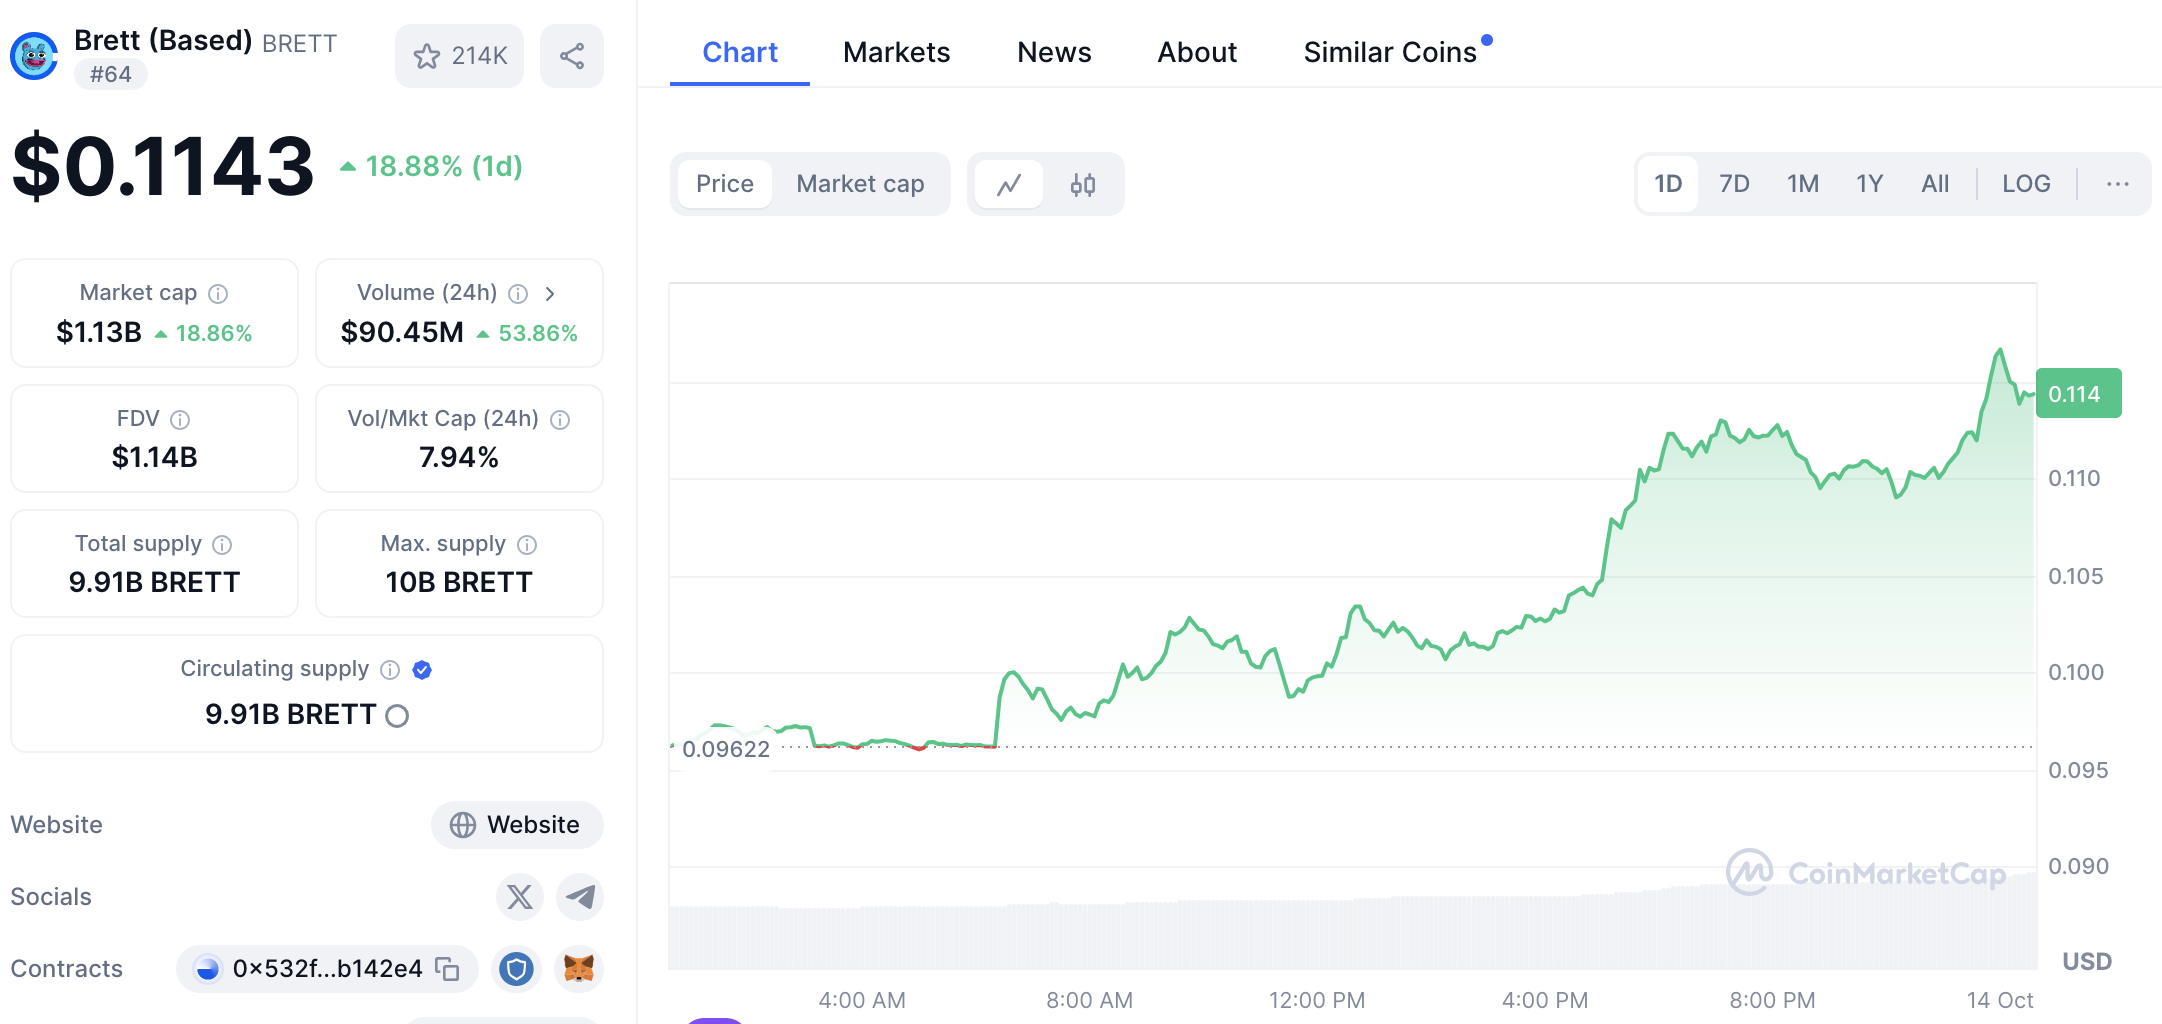This screenshot has width=2162, height=1024.
Task: Open Market cap info tooltip icon
Action: tap(218, 293)
